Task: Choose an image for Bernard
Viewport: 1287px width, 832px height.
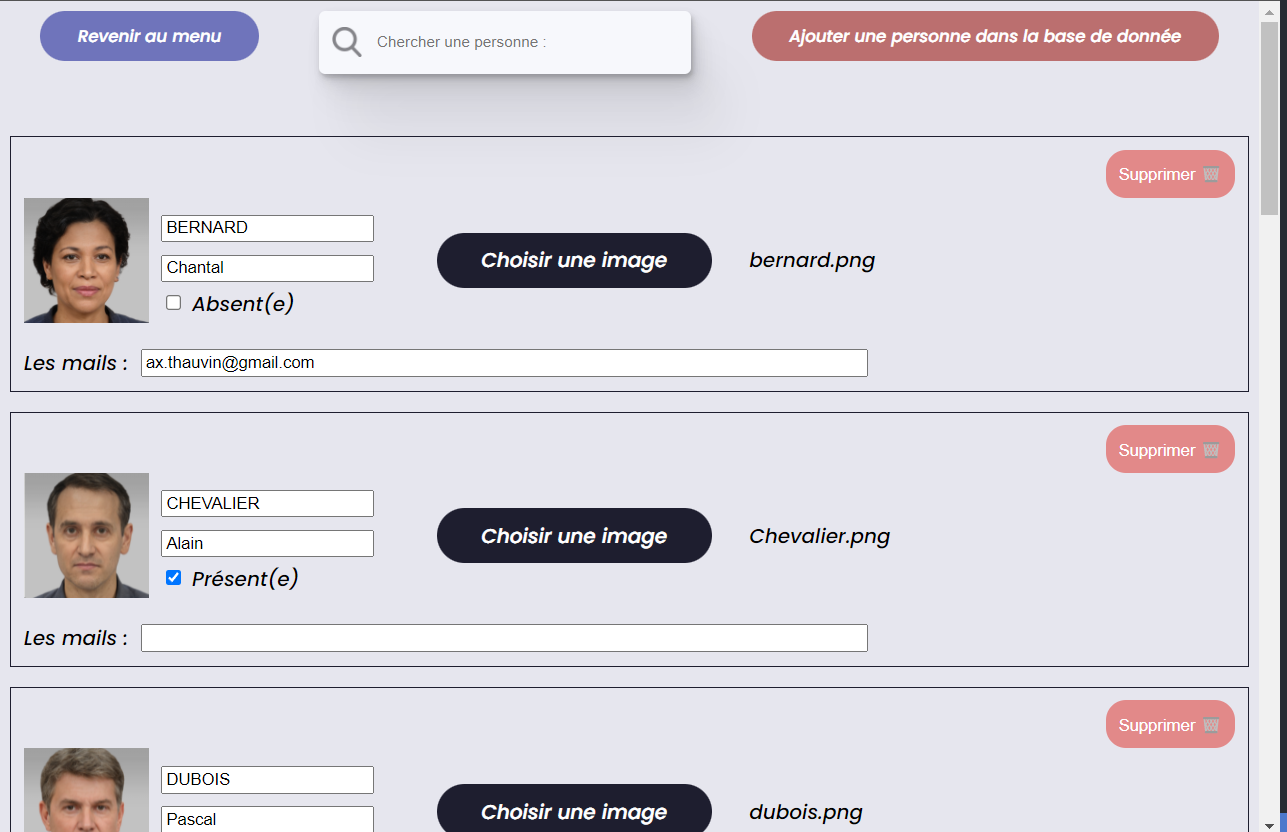Action: point(574,260)
